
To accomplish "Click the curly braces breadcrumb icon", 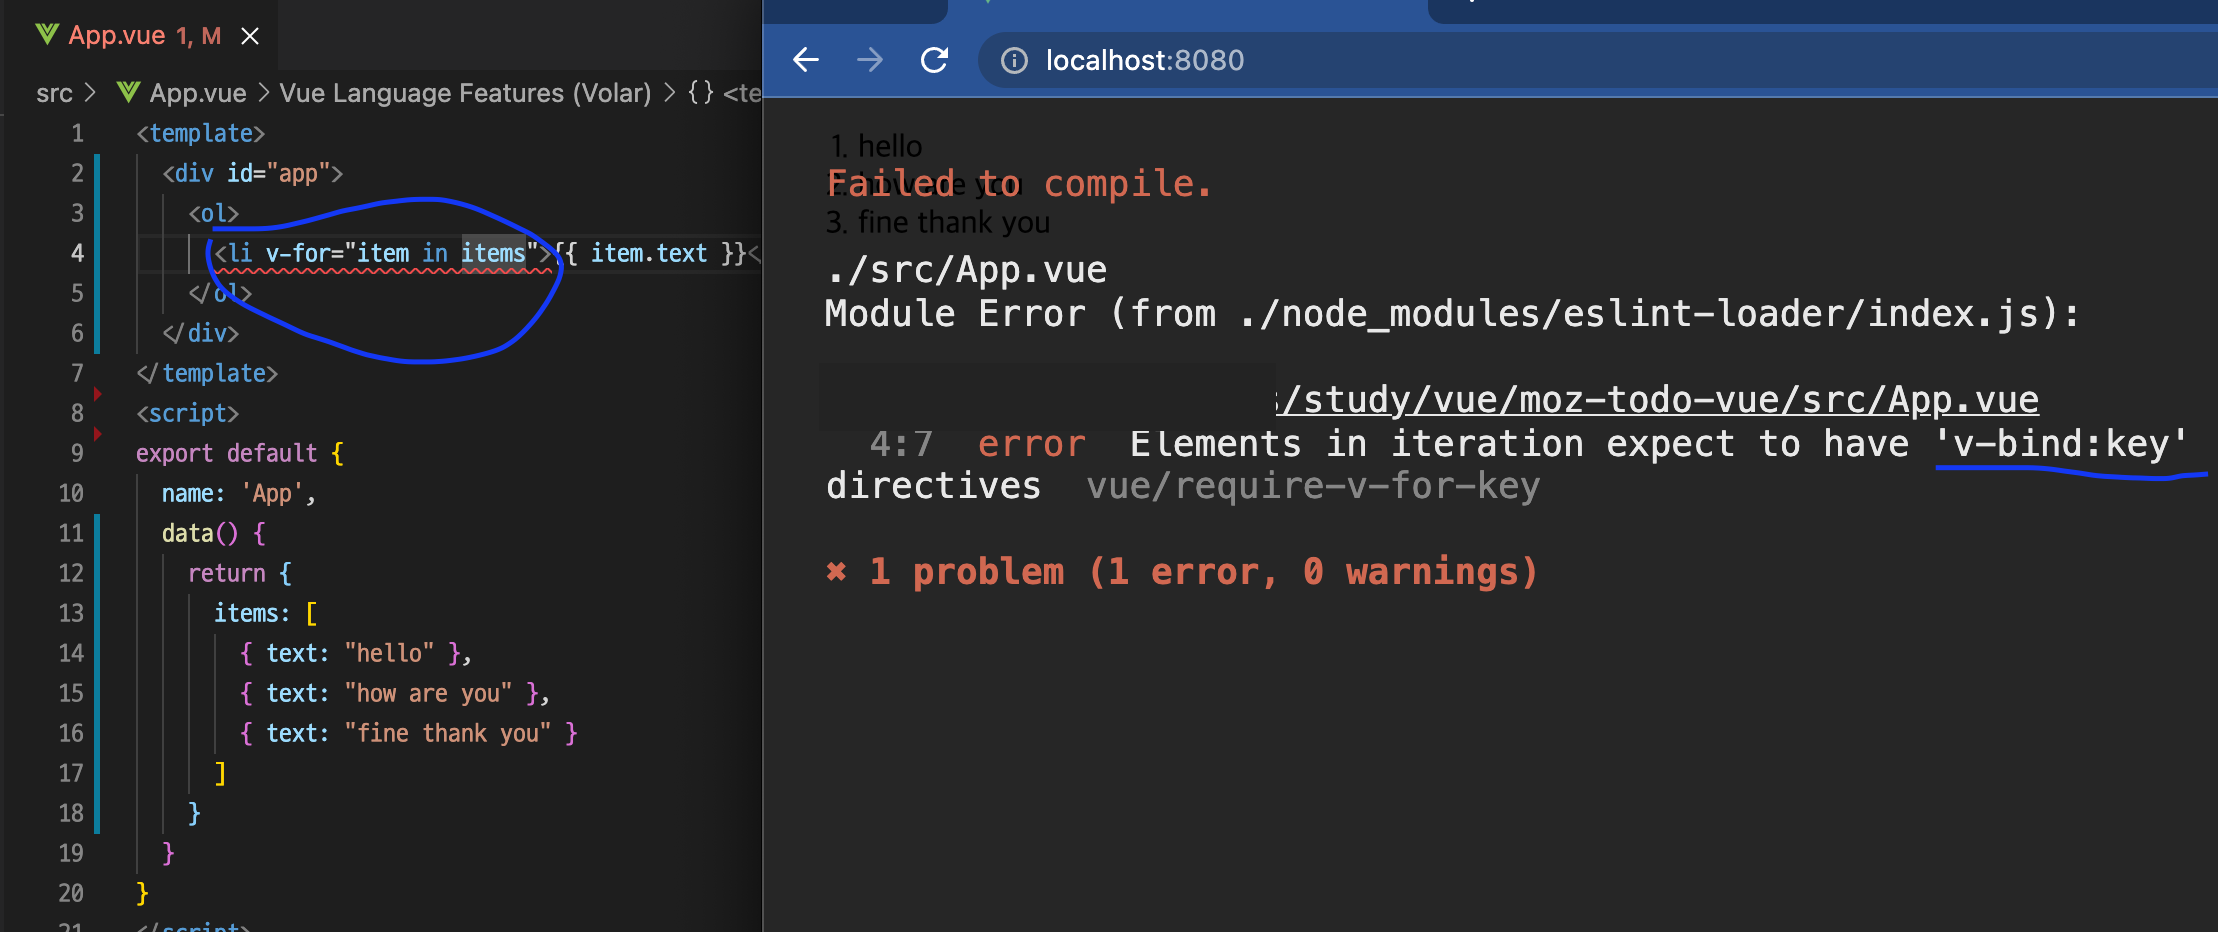I will 701,92.
